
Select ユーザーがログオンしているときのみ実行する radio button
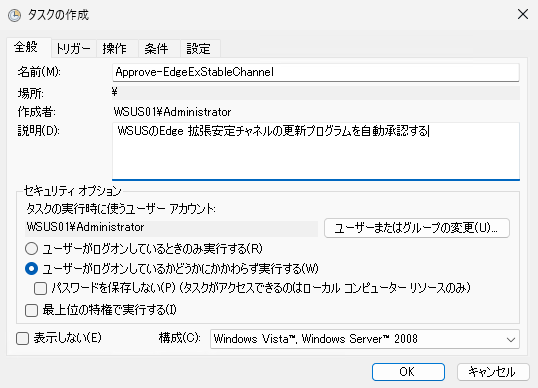(32, 248)
